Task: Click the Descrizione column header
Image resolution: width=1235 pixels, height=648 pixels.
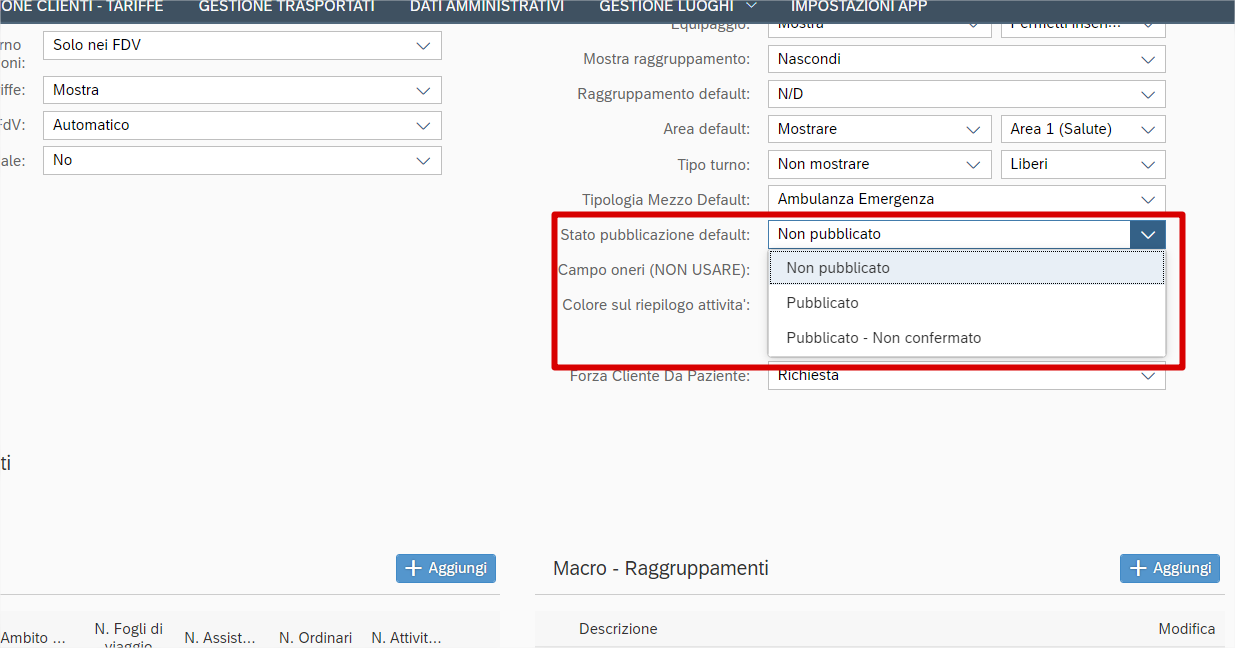Action: pos(618,629)
